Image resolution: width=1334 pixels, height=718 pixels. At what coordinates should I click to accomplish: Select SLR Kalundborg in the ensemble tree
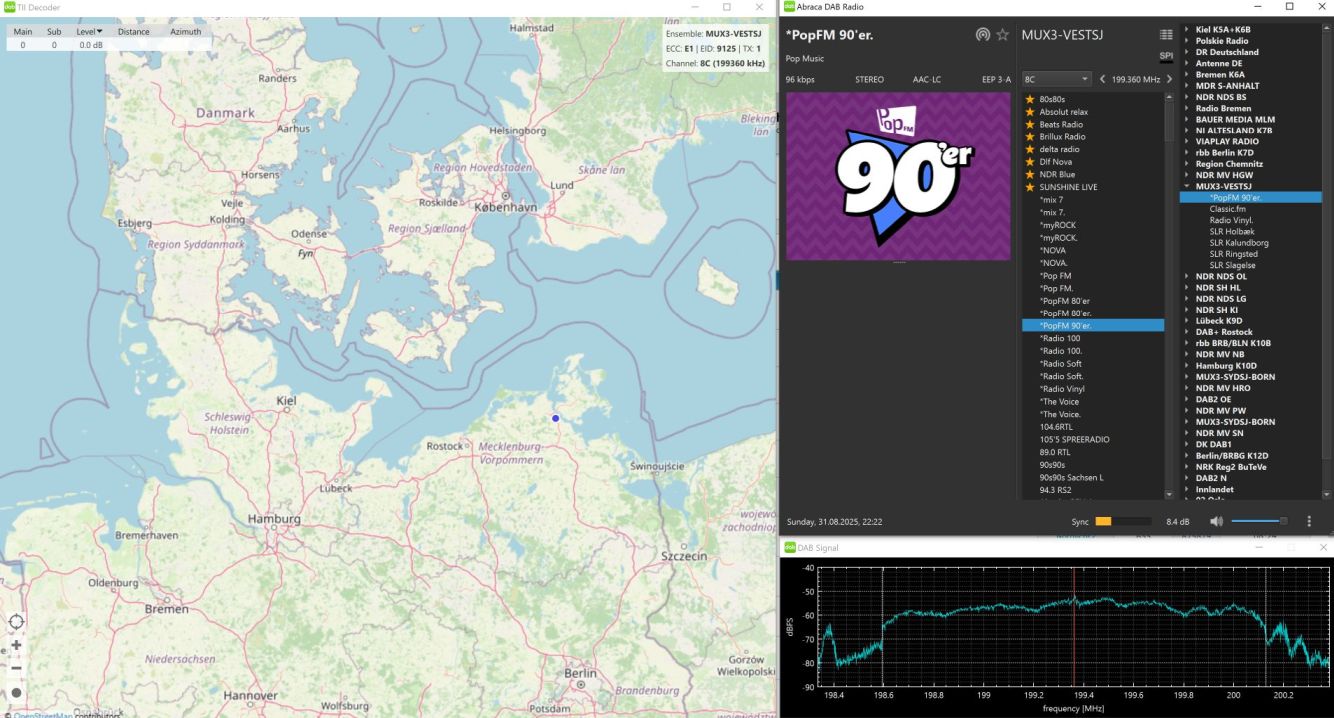[x=1239, y=243]
